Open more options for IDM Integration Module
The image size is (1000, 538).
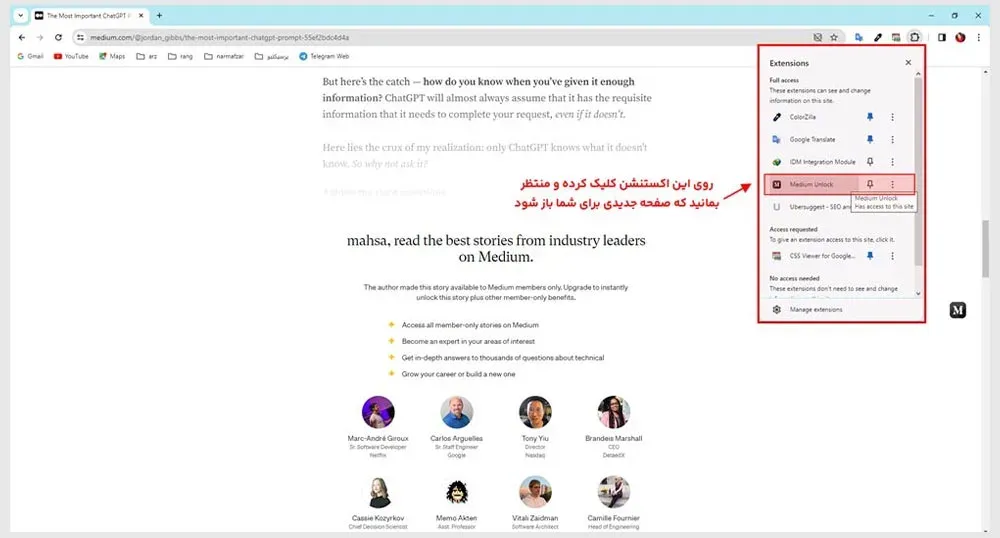892,162
